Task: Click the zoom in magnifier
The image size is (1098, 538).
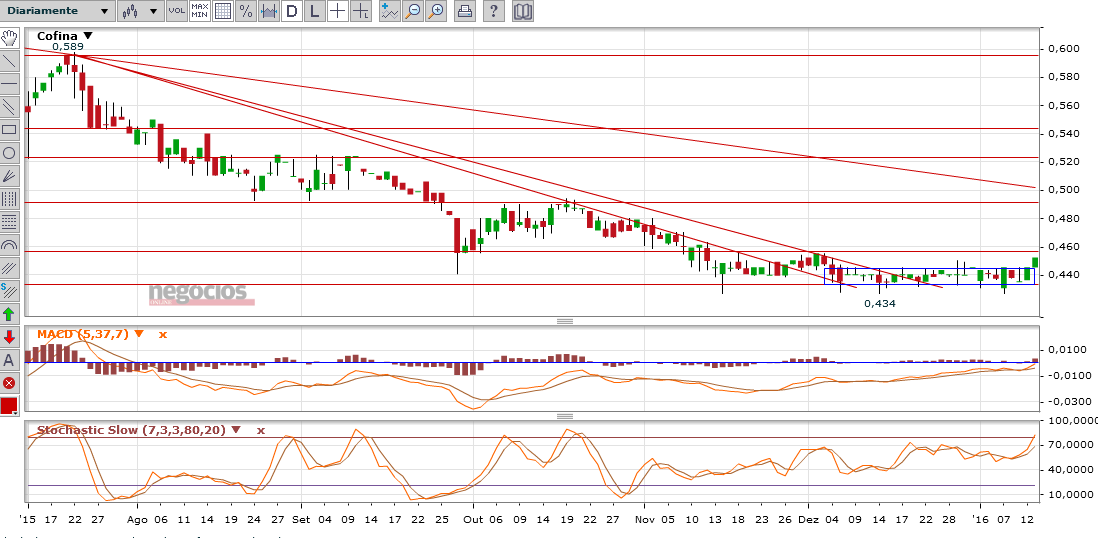Action: click(x=435, y=11)
